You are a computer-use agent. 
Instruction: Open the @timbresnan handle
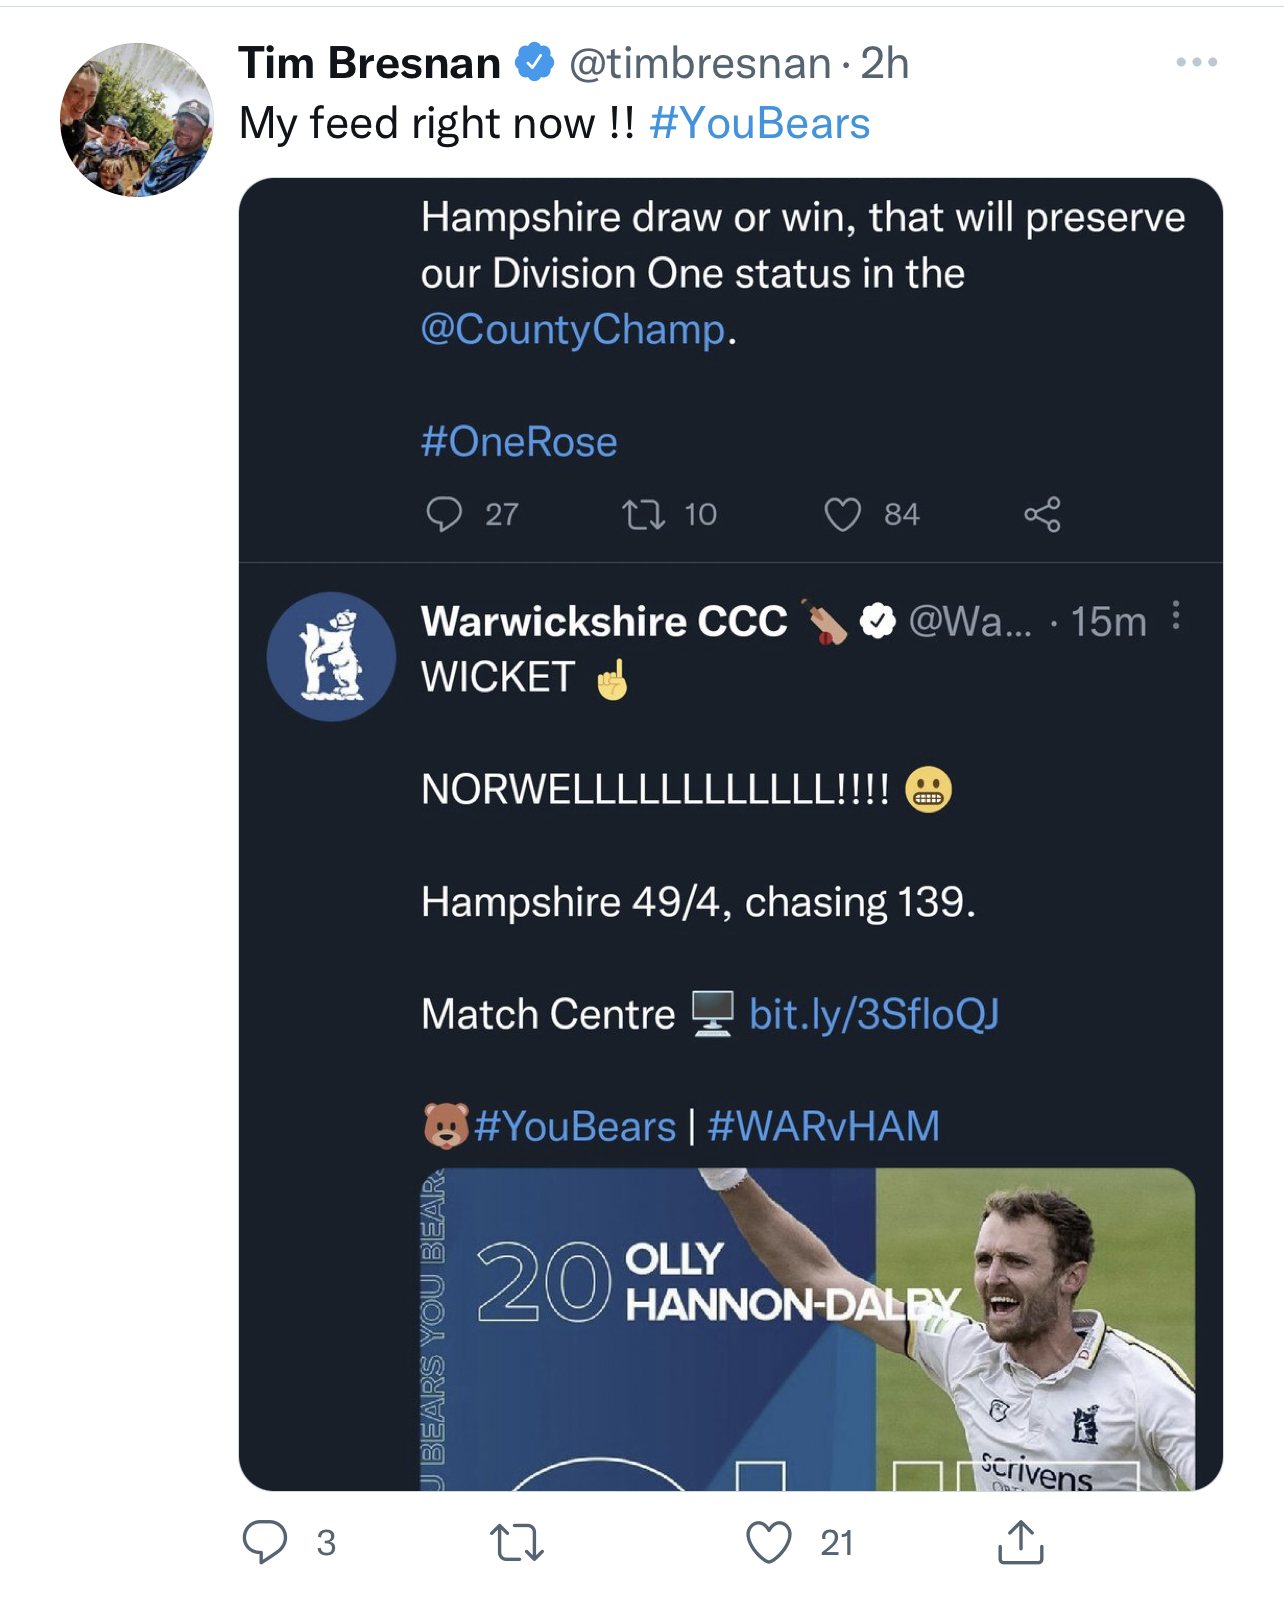tap(700, 63)
